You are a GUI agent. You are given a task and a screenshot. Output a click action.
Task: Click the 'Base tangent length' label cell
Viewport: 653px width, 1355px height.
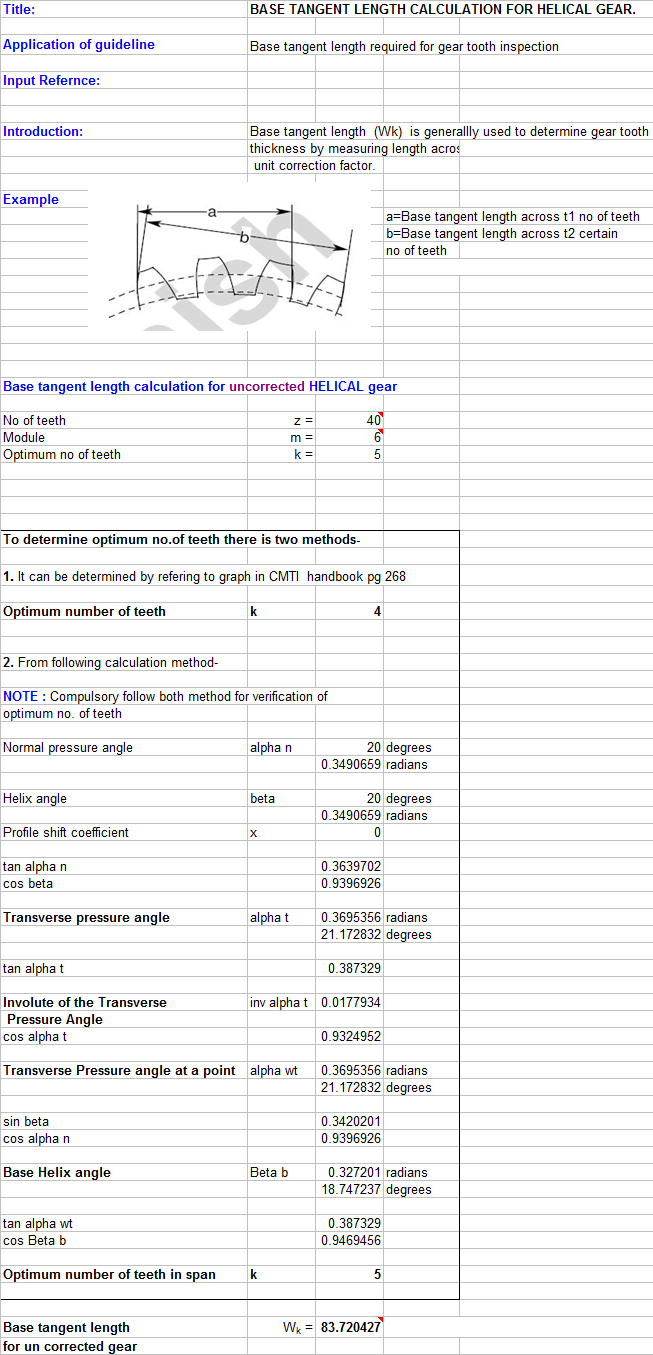click(66, 1327)
